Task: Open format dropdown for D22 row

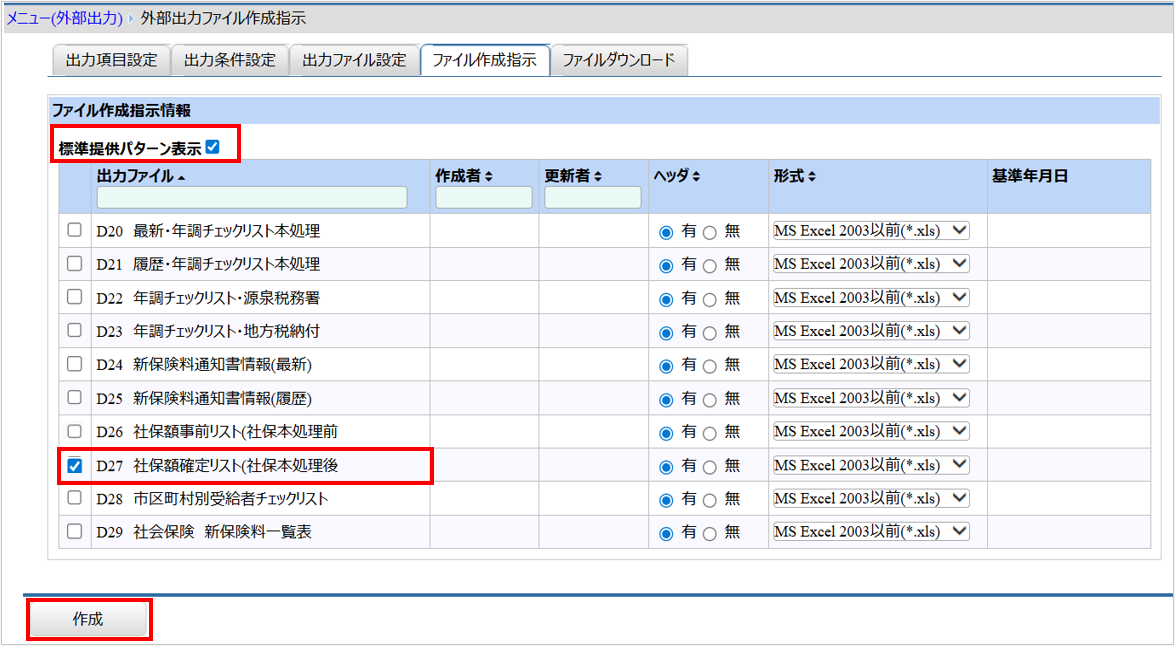Action: coord(871,298)
